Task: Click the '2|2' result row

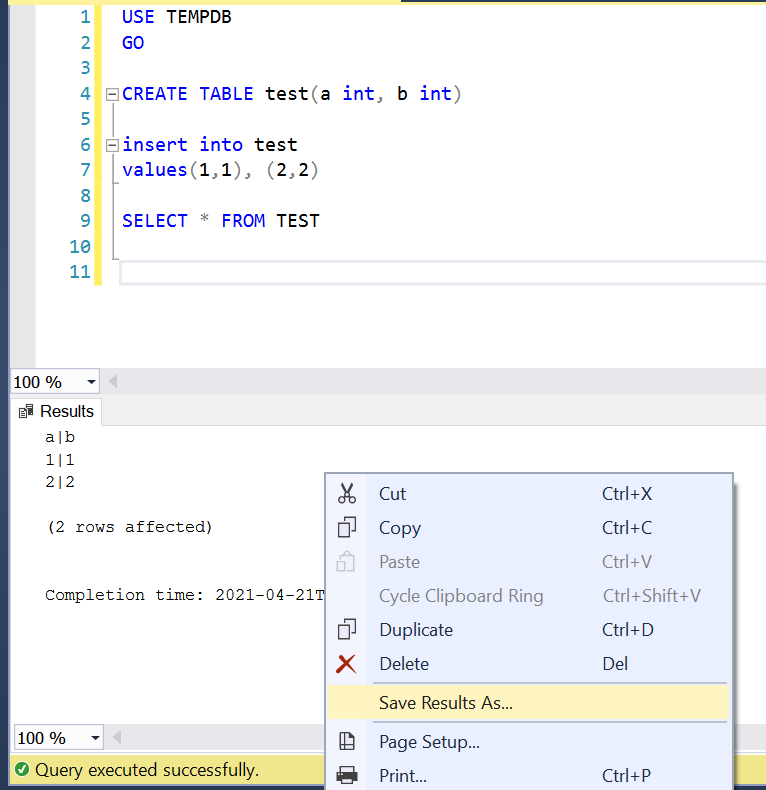Action: [60, 482]
